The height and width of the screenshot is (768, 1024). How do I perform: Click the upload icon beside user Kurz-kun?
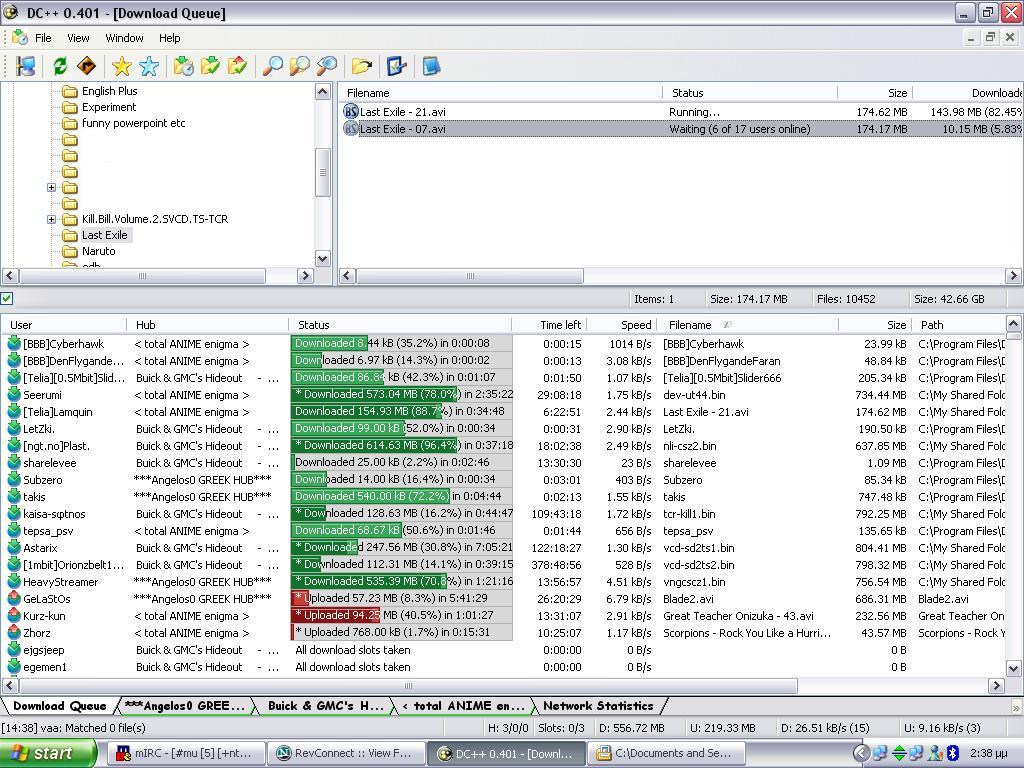coord(14,615)
